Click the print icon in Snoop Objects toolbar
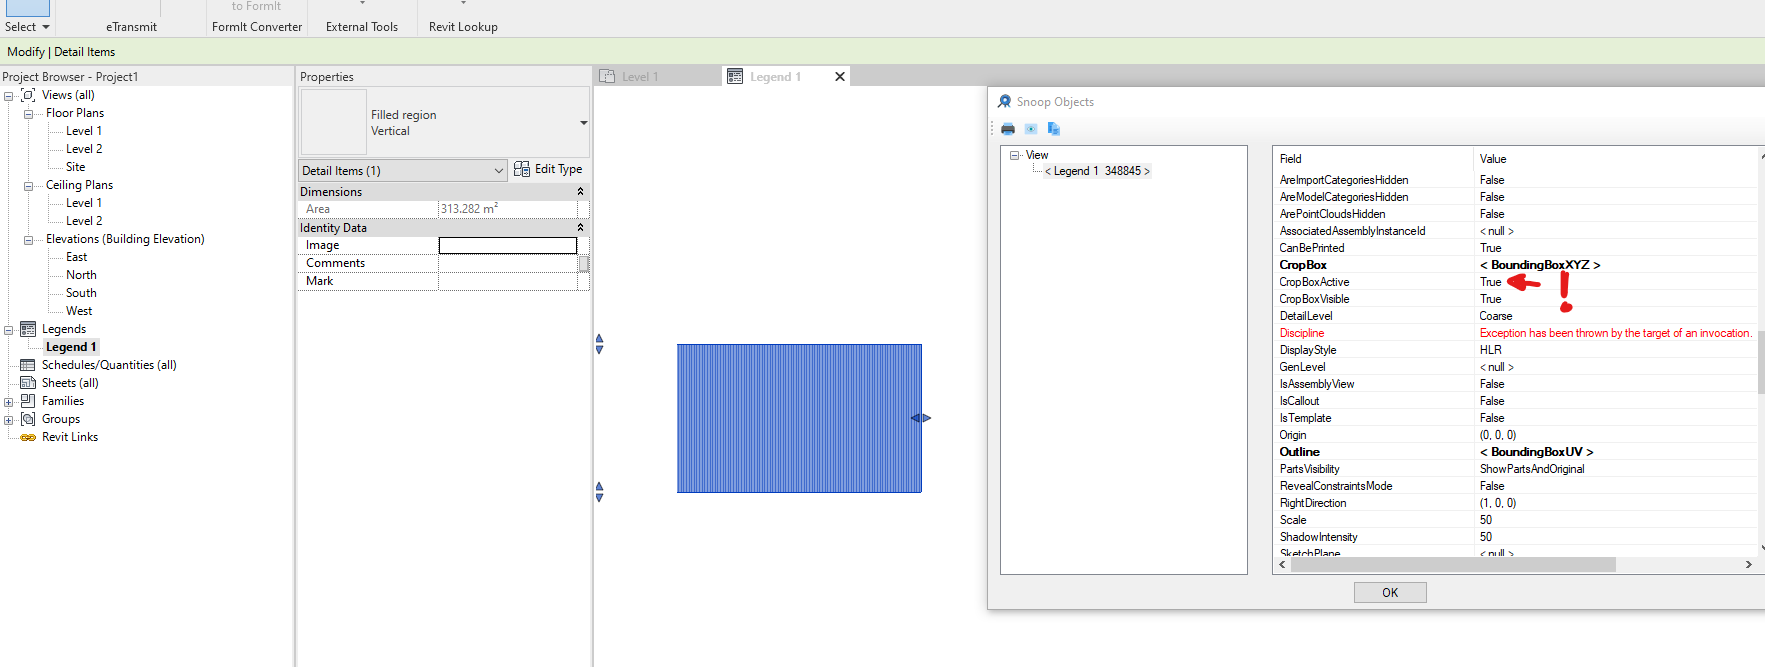 pos(1008,129)
